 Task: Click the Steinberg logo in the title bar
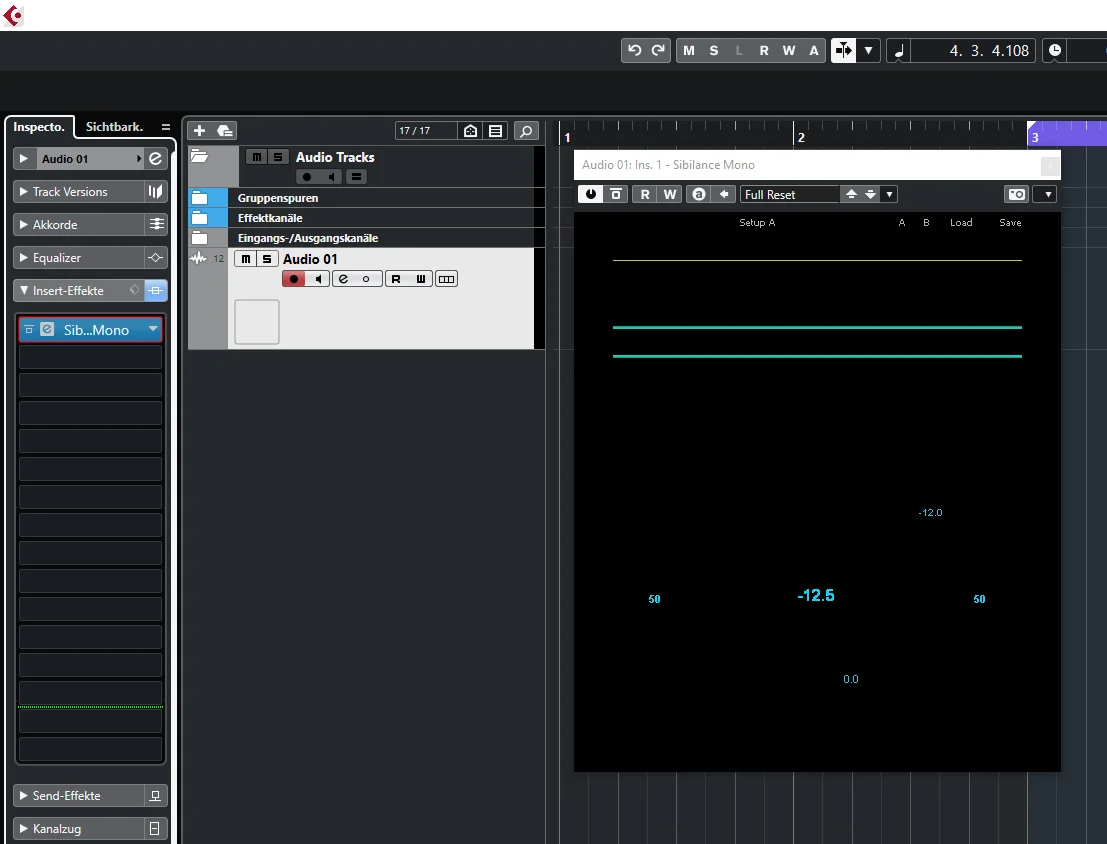pyautogui.click(x=13, y=15)
